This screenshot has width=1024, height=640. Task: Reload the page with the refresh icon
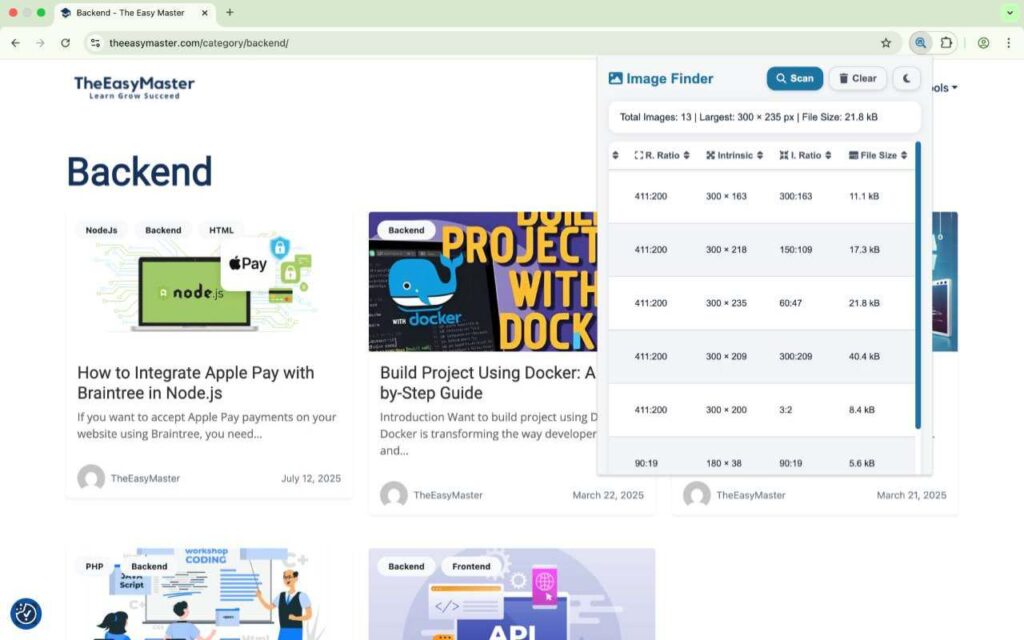coord(65,43)
